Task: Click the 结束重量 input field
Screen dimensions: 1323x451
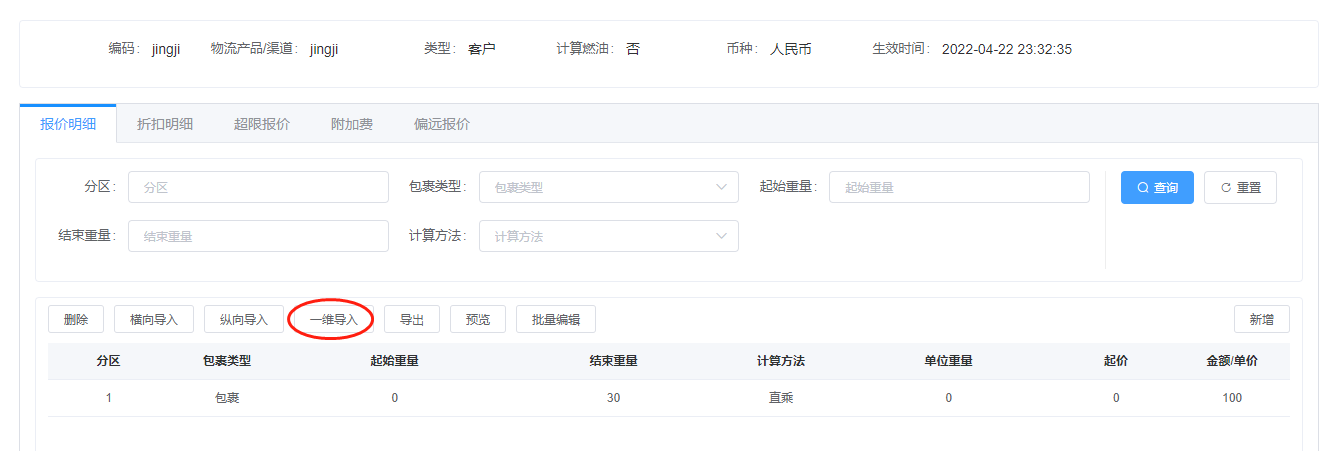Action: point(258,236)
